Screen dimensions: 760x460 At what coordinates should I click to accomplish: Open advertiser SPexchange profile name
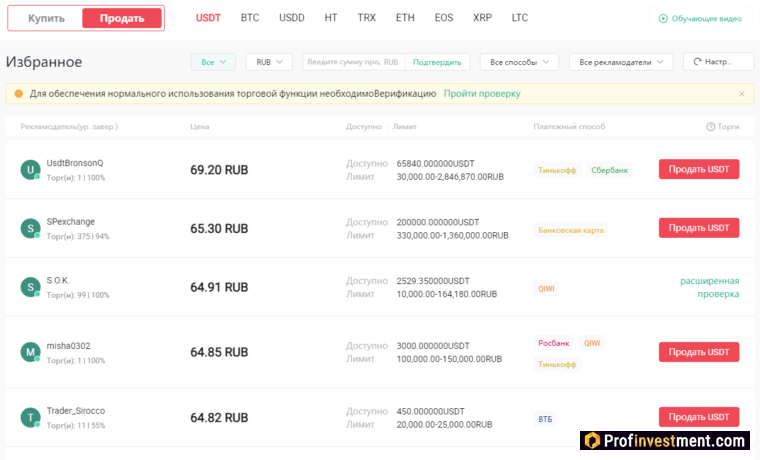[x=70, y=222]
